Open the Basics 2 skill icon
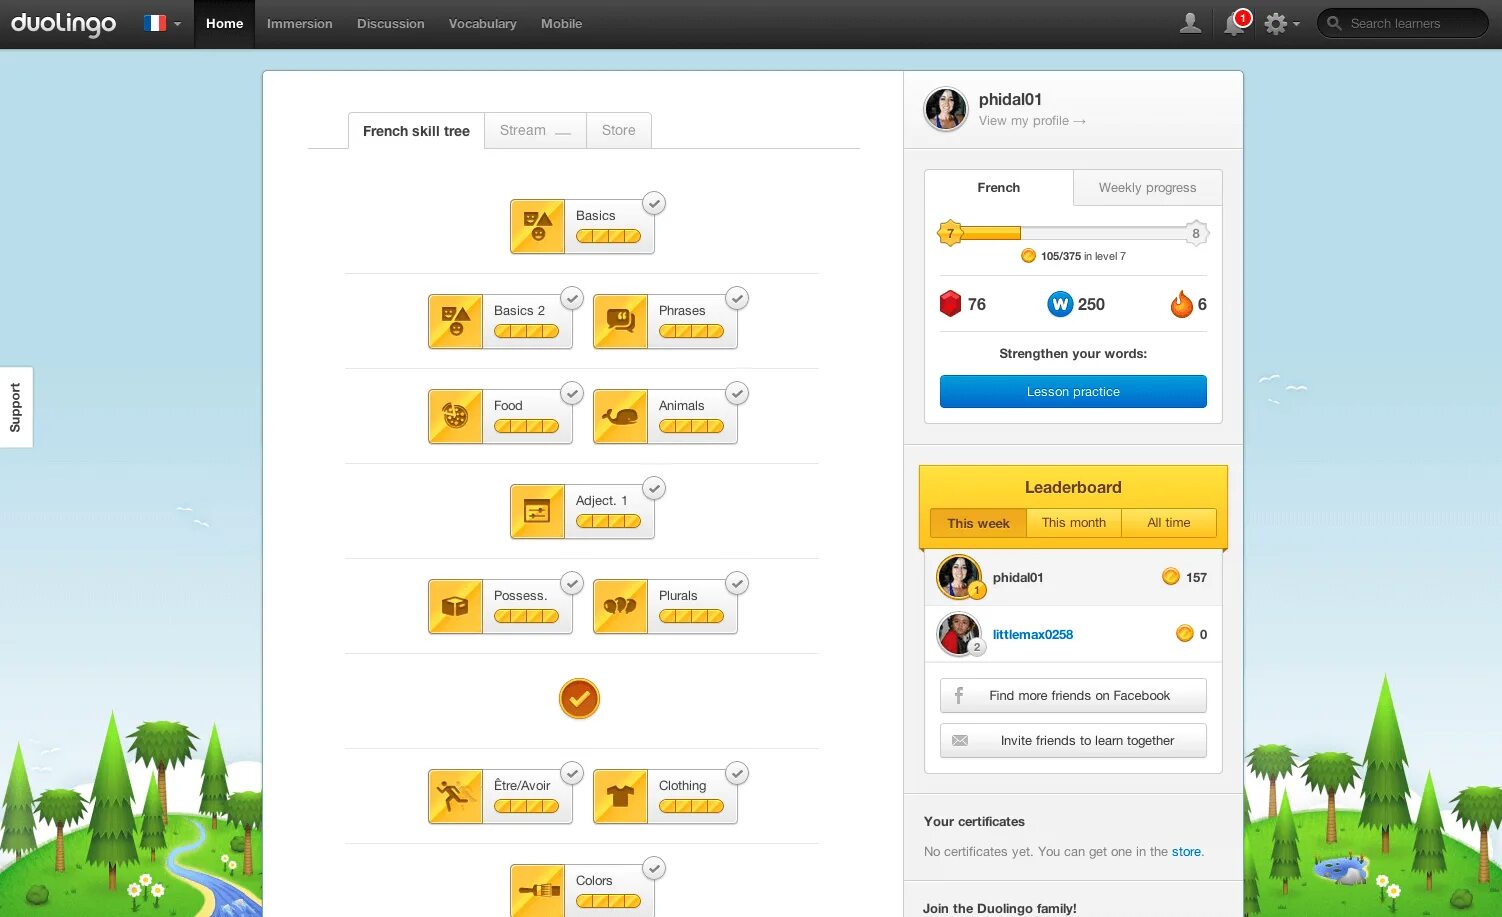Viewport: 1502px width, 917px height. click(x=456, y=321)
